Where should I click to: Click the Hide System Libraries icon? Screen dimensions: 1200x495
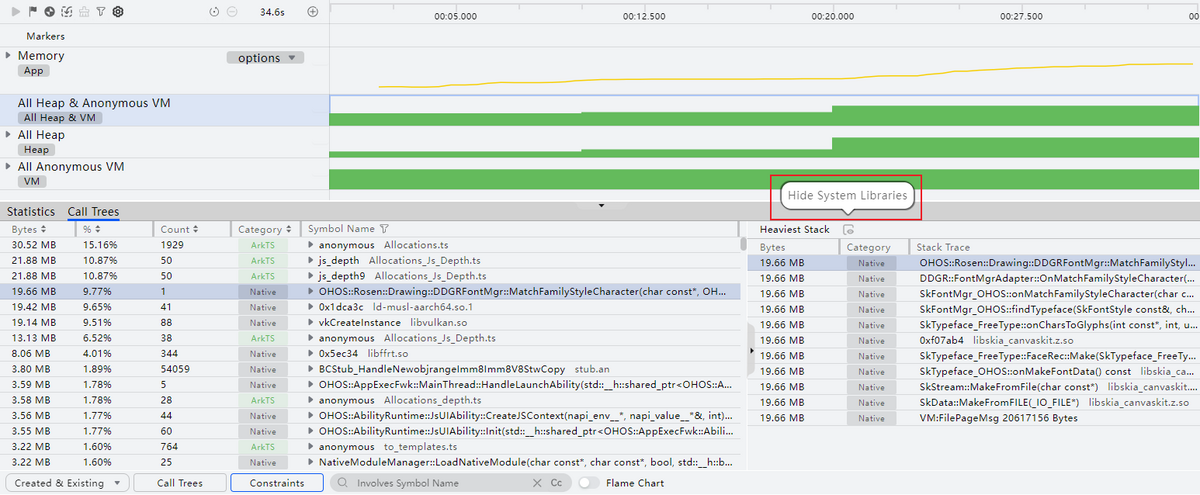pyautogui.click(x=848, y=230)
